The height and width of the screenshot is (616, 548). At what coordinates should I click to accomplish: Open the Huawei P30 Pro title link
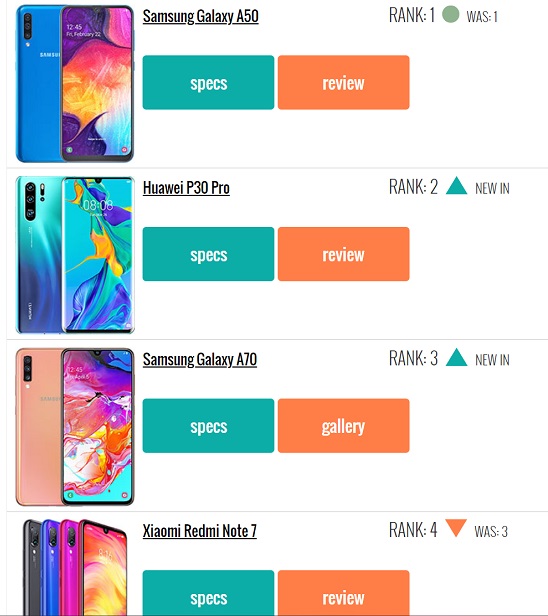(186, 188)
